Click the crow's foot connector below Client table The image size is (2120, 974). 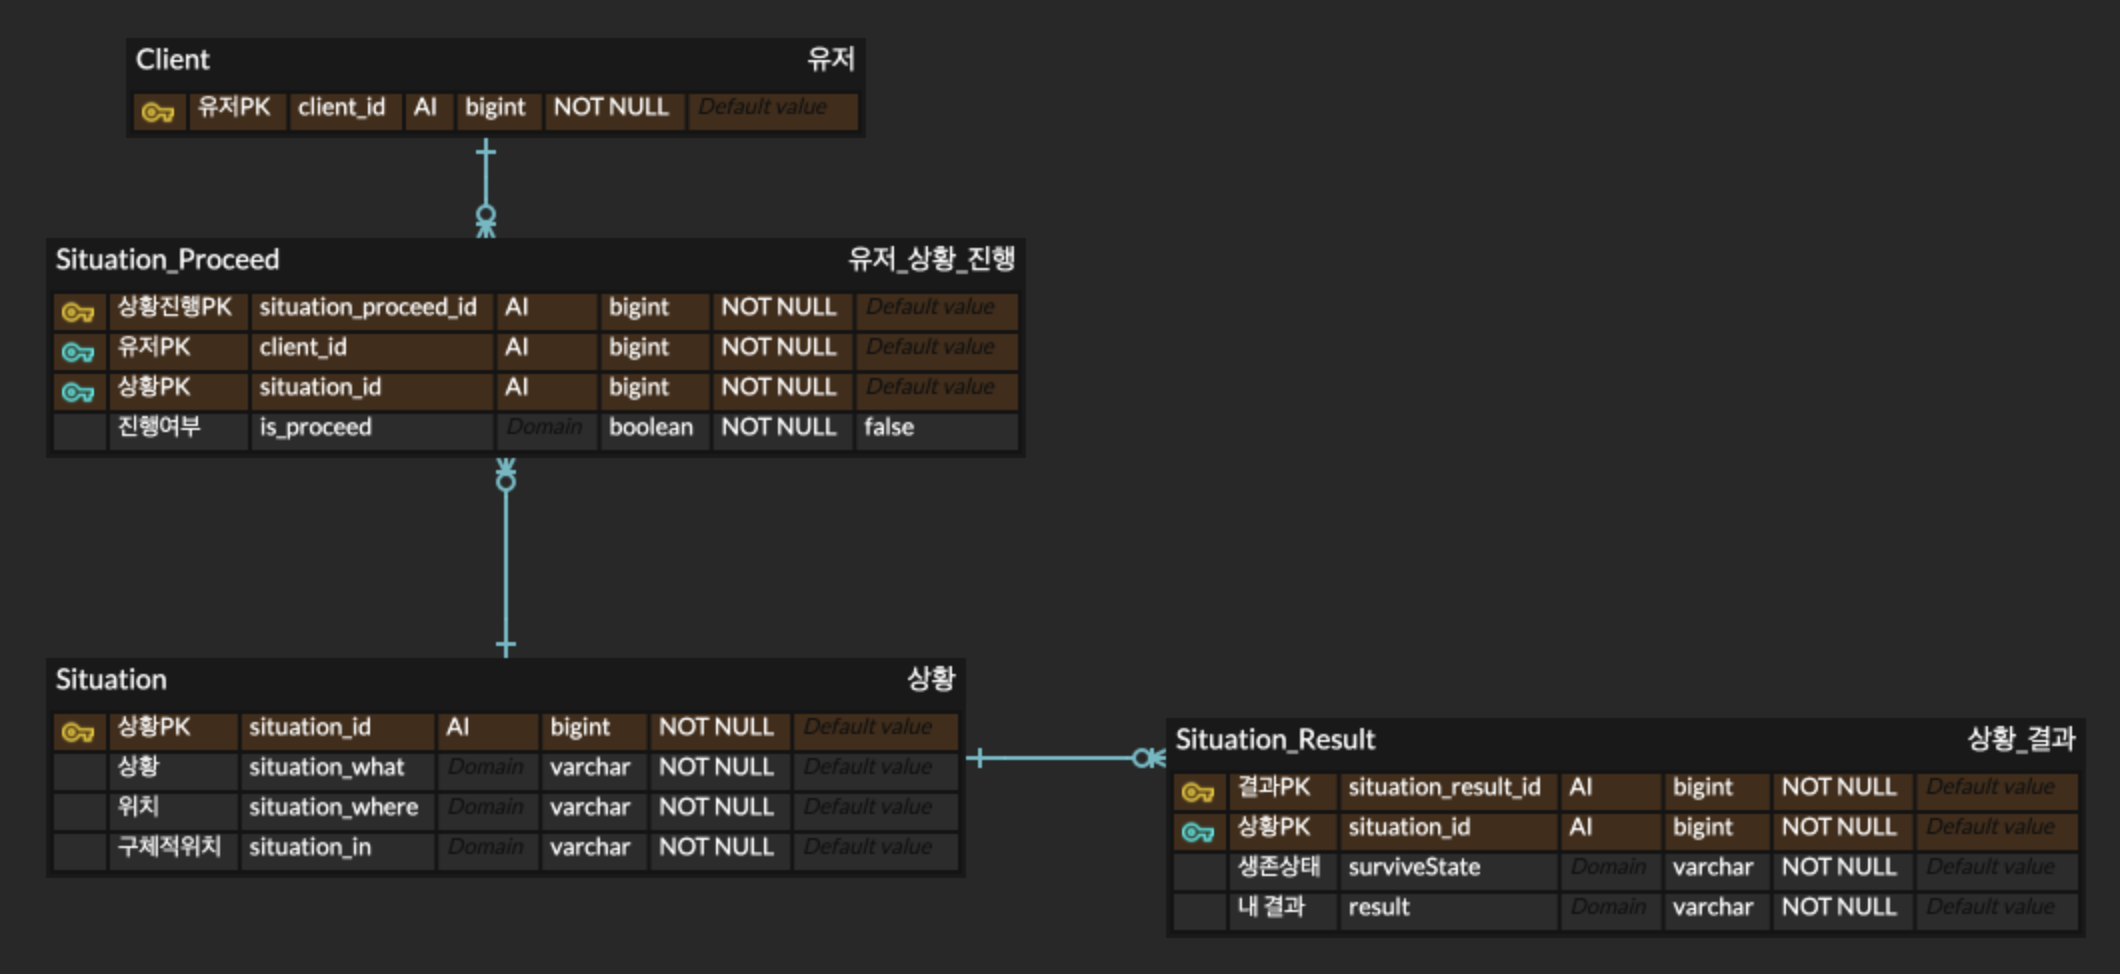486,222
